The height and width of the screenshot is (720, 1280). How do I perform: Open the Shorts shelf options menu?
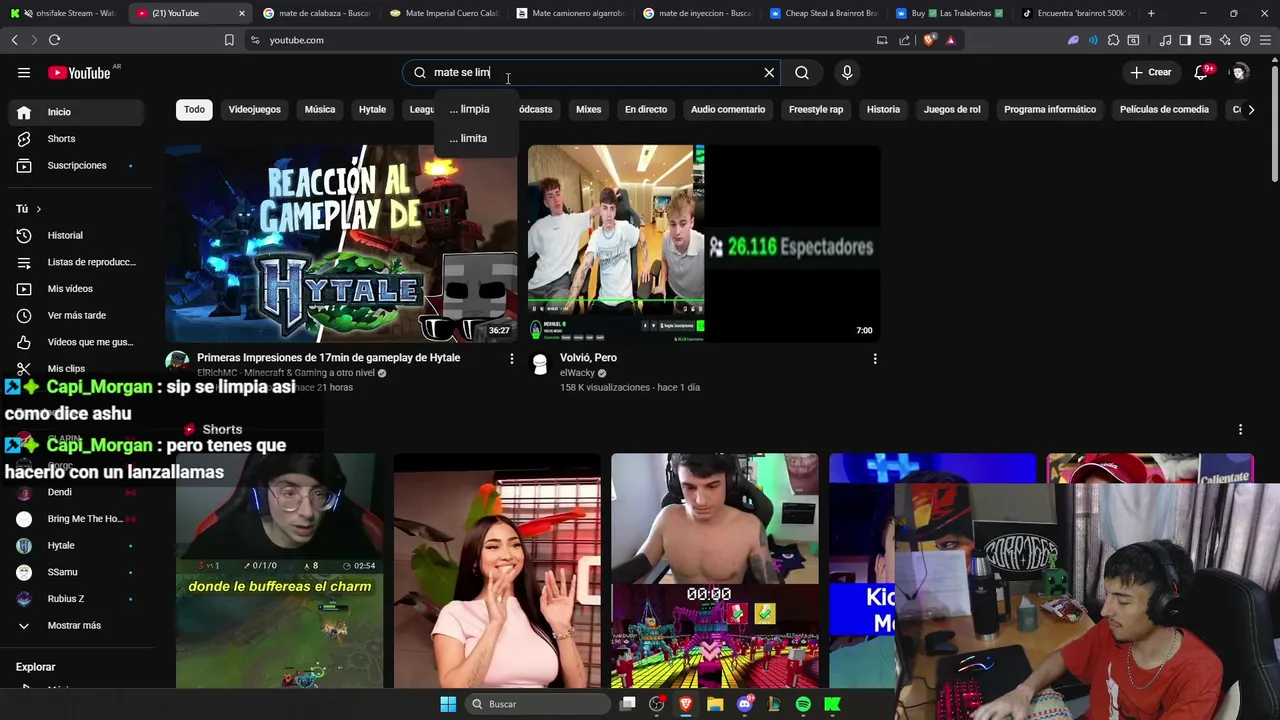coord(1240,429)
